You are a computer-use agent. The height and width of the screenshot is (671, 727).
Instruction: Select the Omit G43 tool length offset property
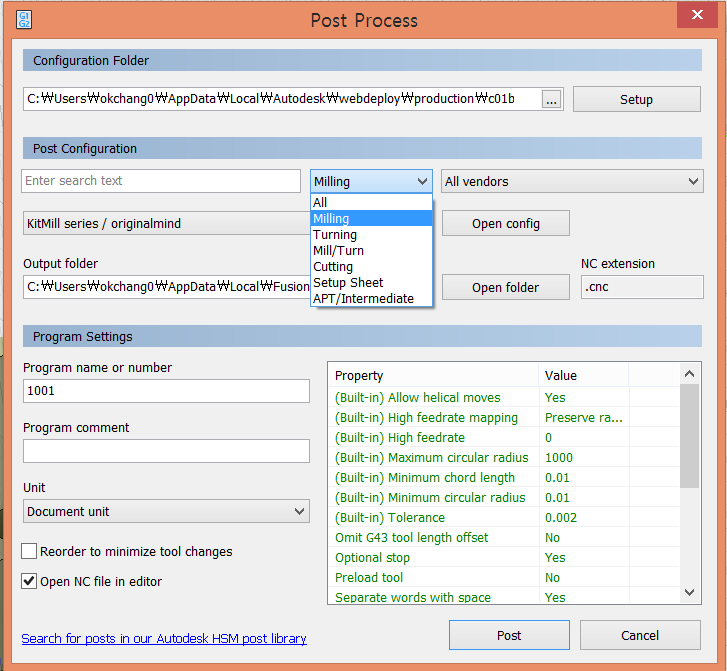click(503, 537)
